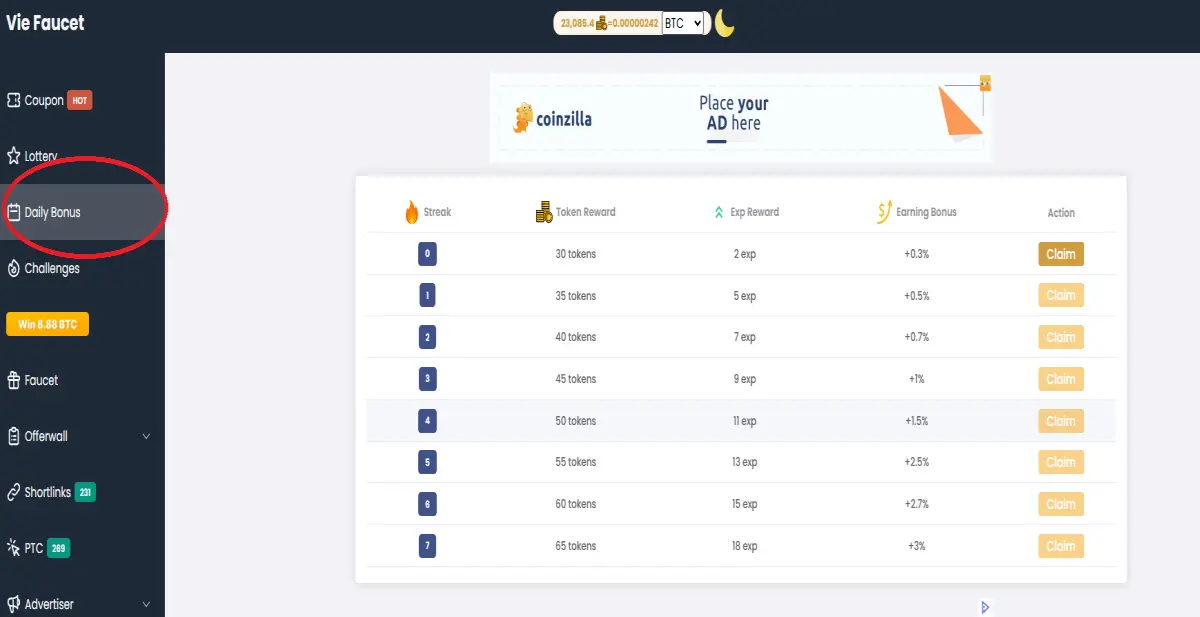Click the 289 badge beside PTC
The height and width of the screenshot is (617, 1200).
(59, 548)
